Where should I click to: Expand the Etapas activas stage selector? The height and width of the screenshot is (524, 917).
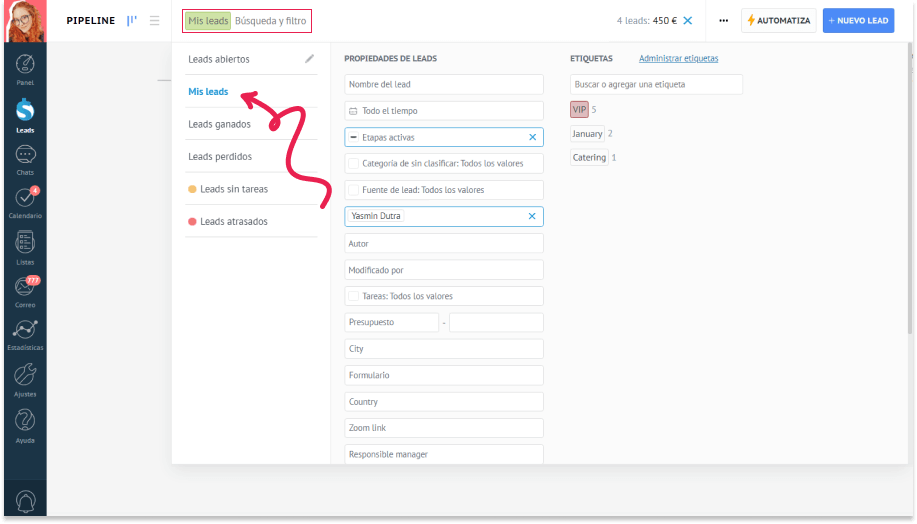pos(436,137)
